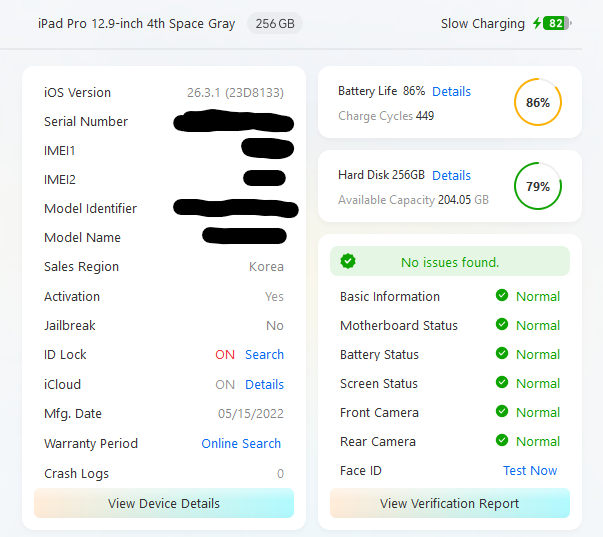Open Hard Disk Details link
The image size is (603, 537).
click(451, 175)
